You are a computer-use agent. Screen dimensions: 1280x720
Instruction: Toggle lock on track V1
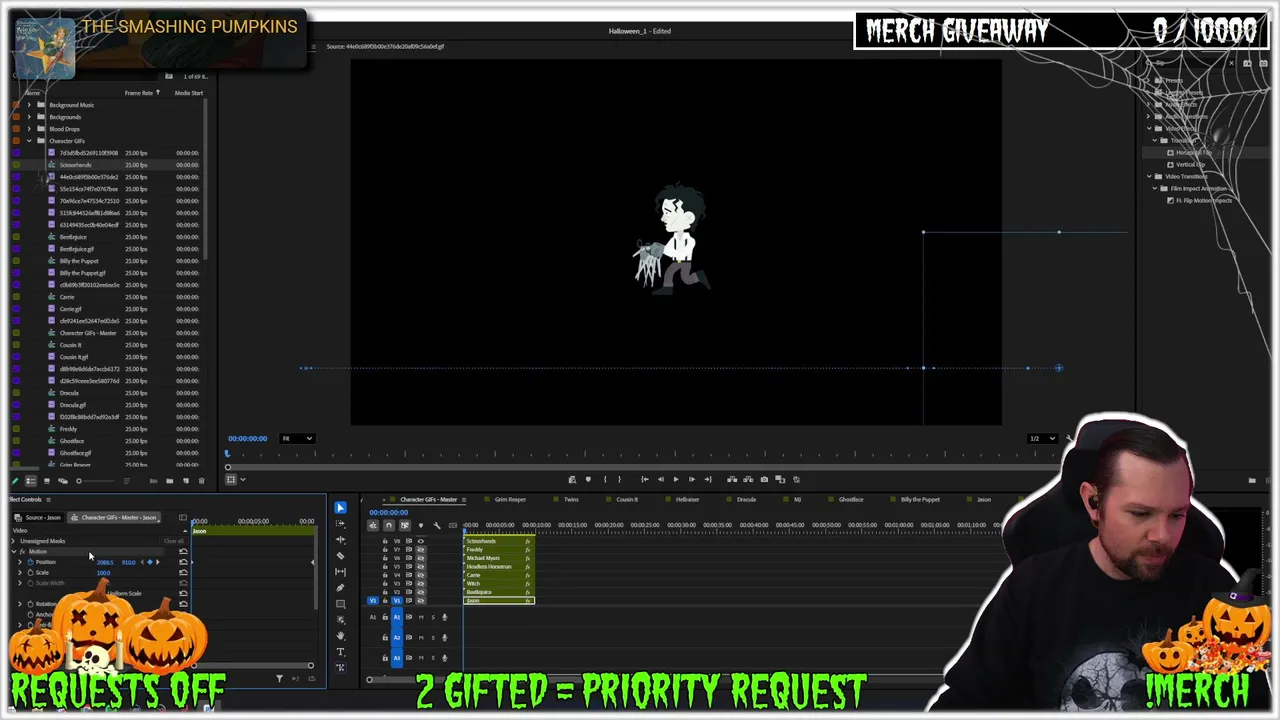[385, 601]
